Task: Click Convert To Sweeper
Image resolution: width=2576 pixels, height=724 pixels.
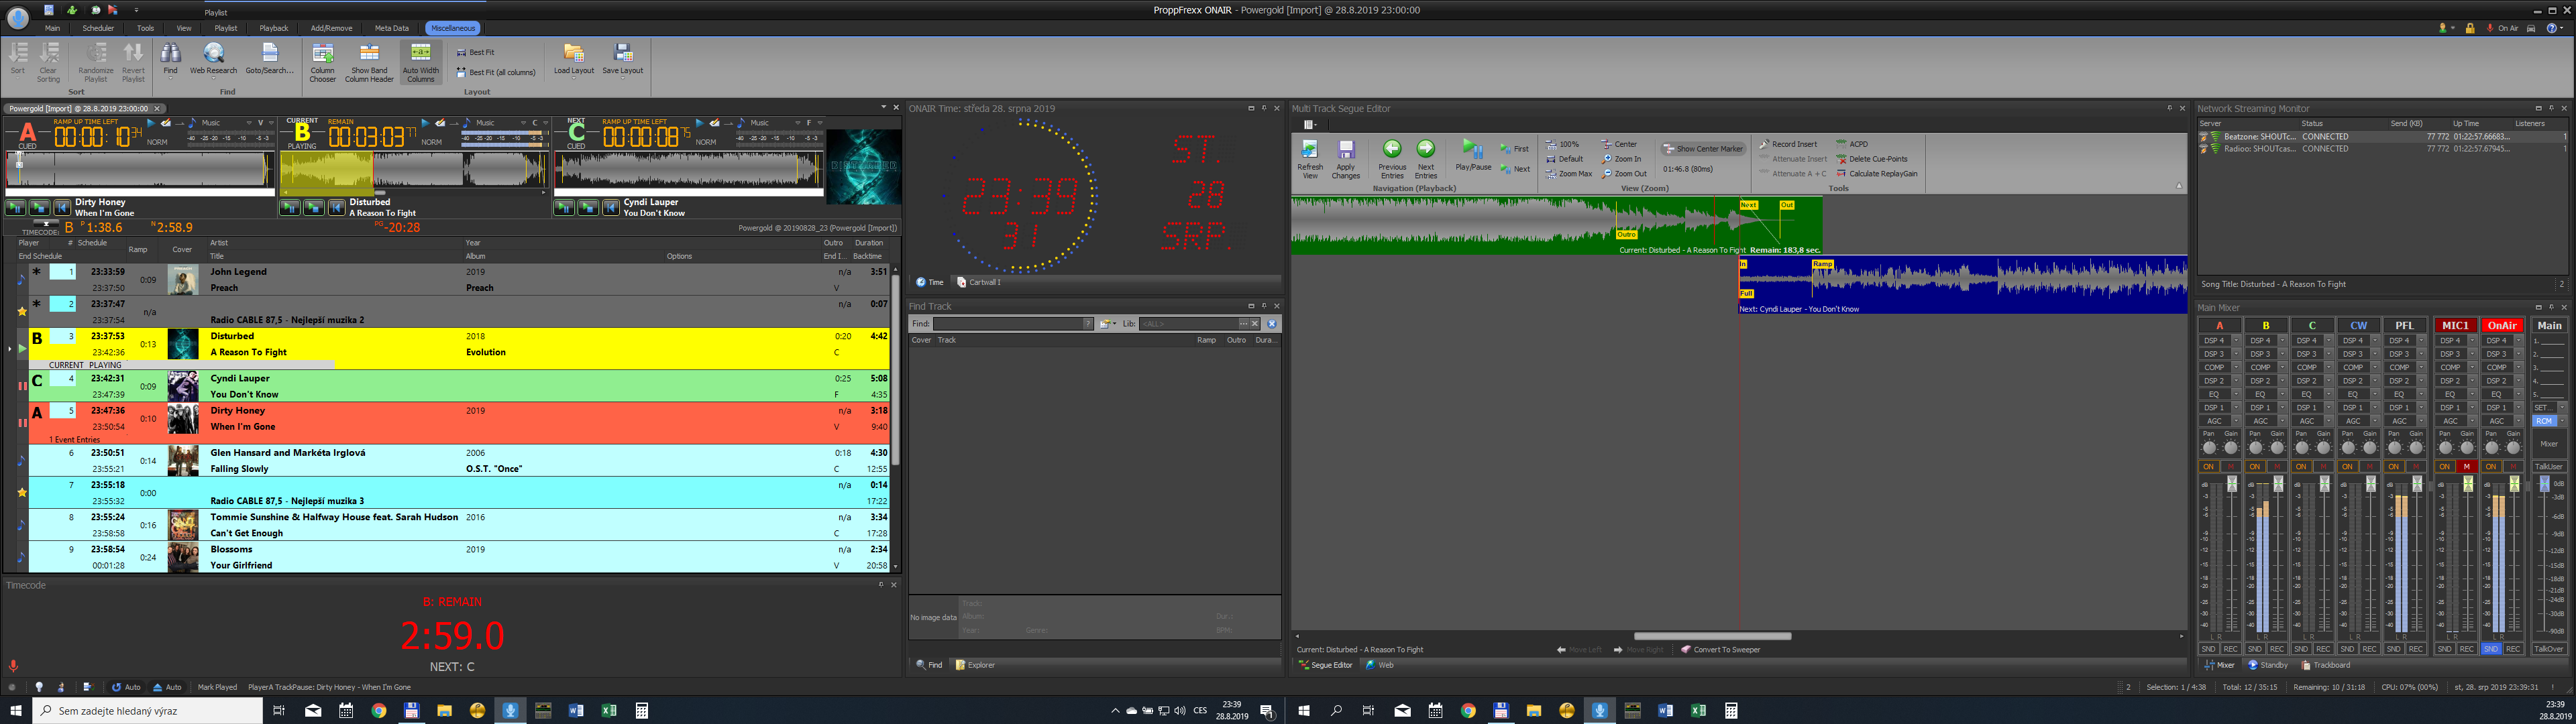Action: pyautogui.click(x=1721, y=650)
